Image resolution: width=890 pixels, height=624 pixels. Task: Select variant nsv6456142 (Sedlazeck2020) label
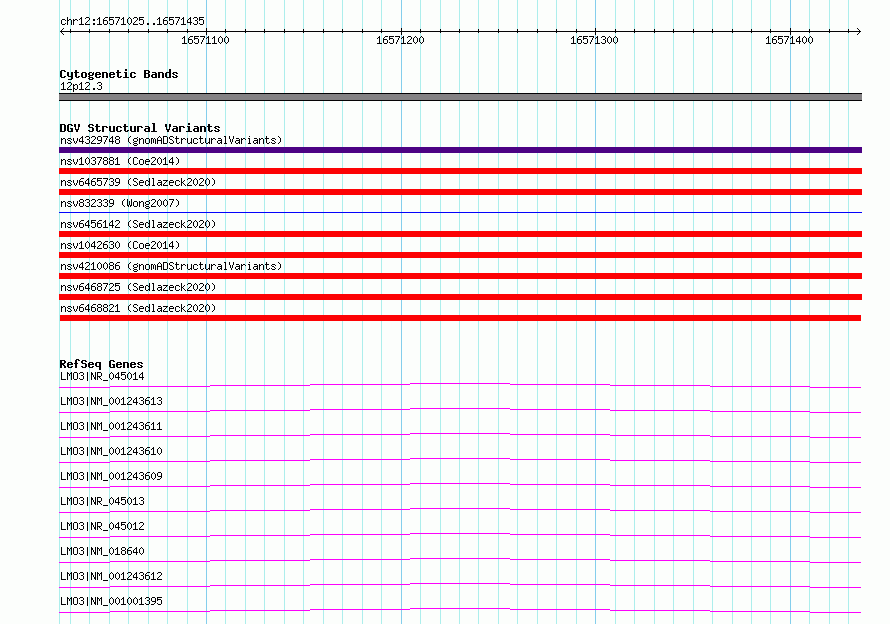[138, 224]
